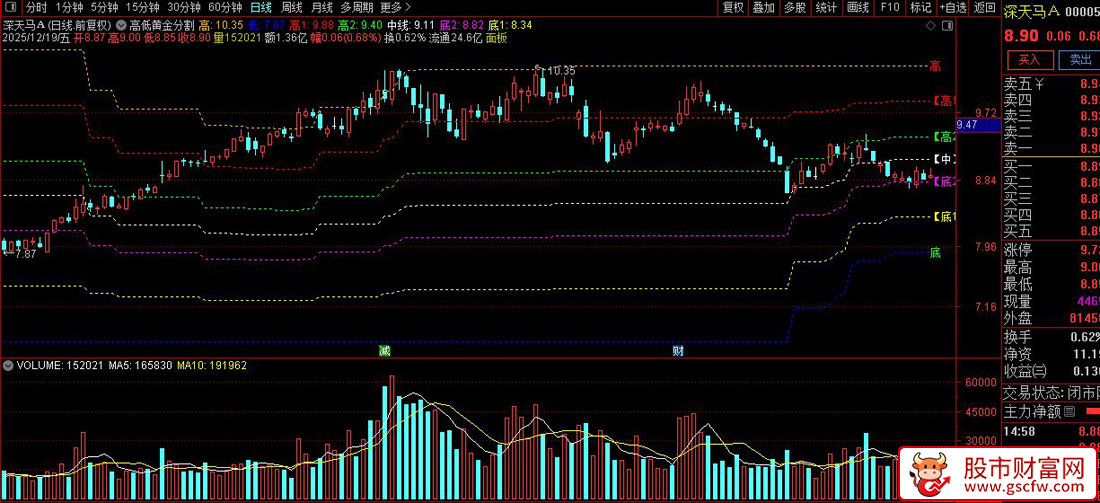The image size is (1100, 503).
Task: Switch to the 15分钟 period tab
Action: (x=142, y=8)
